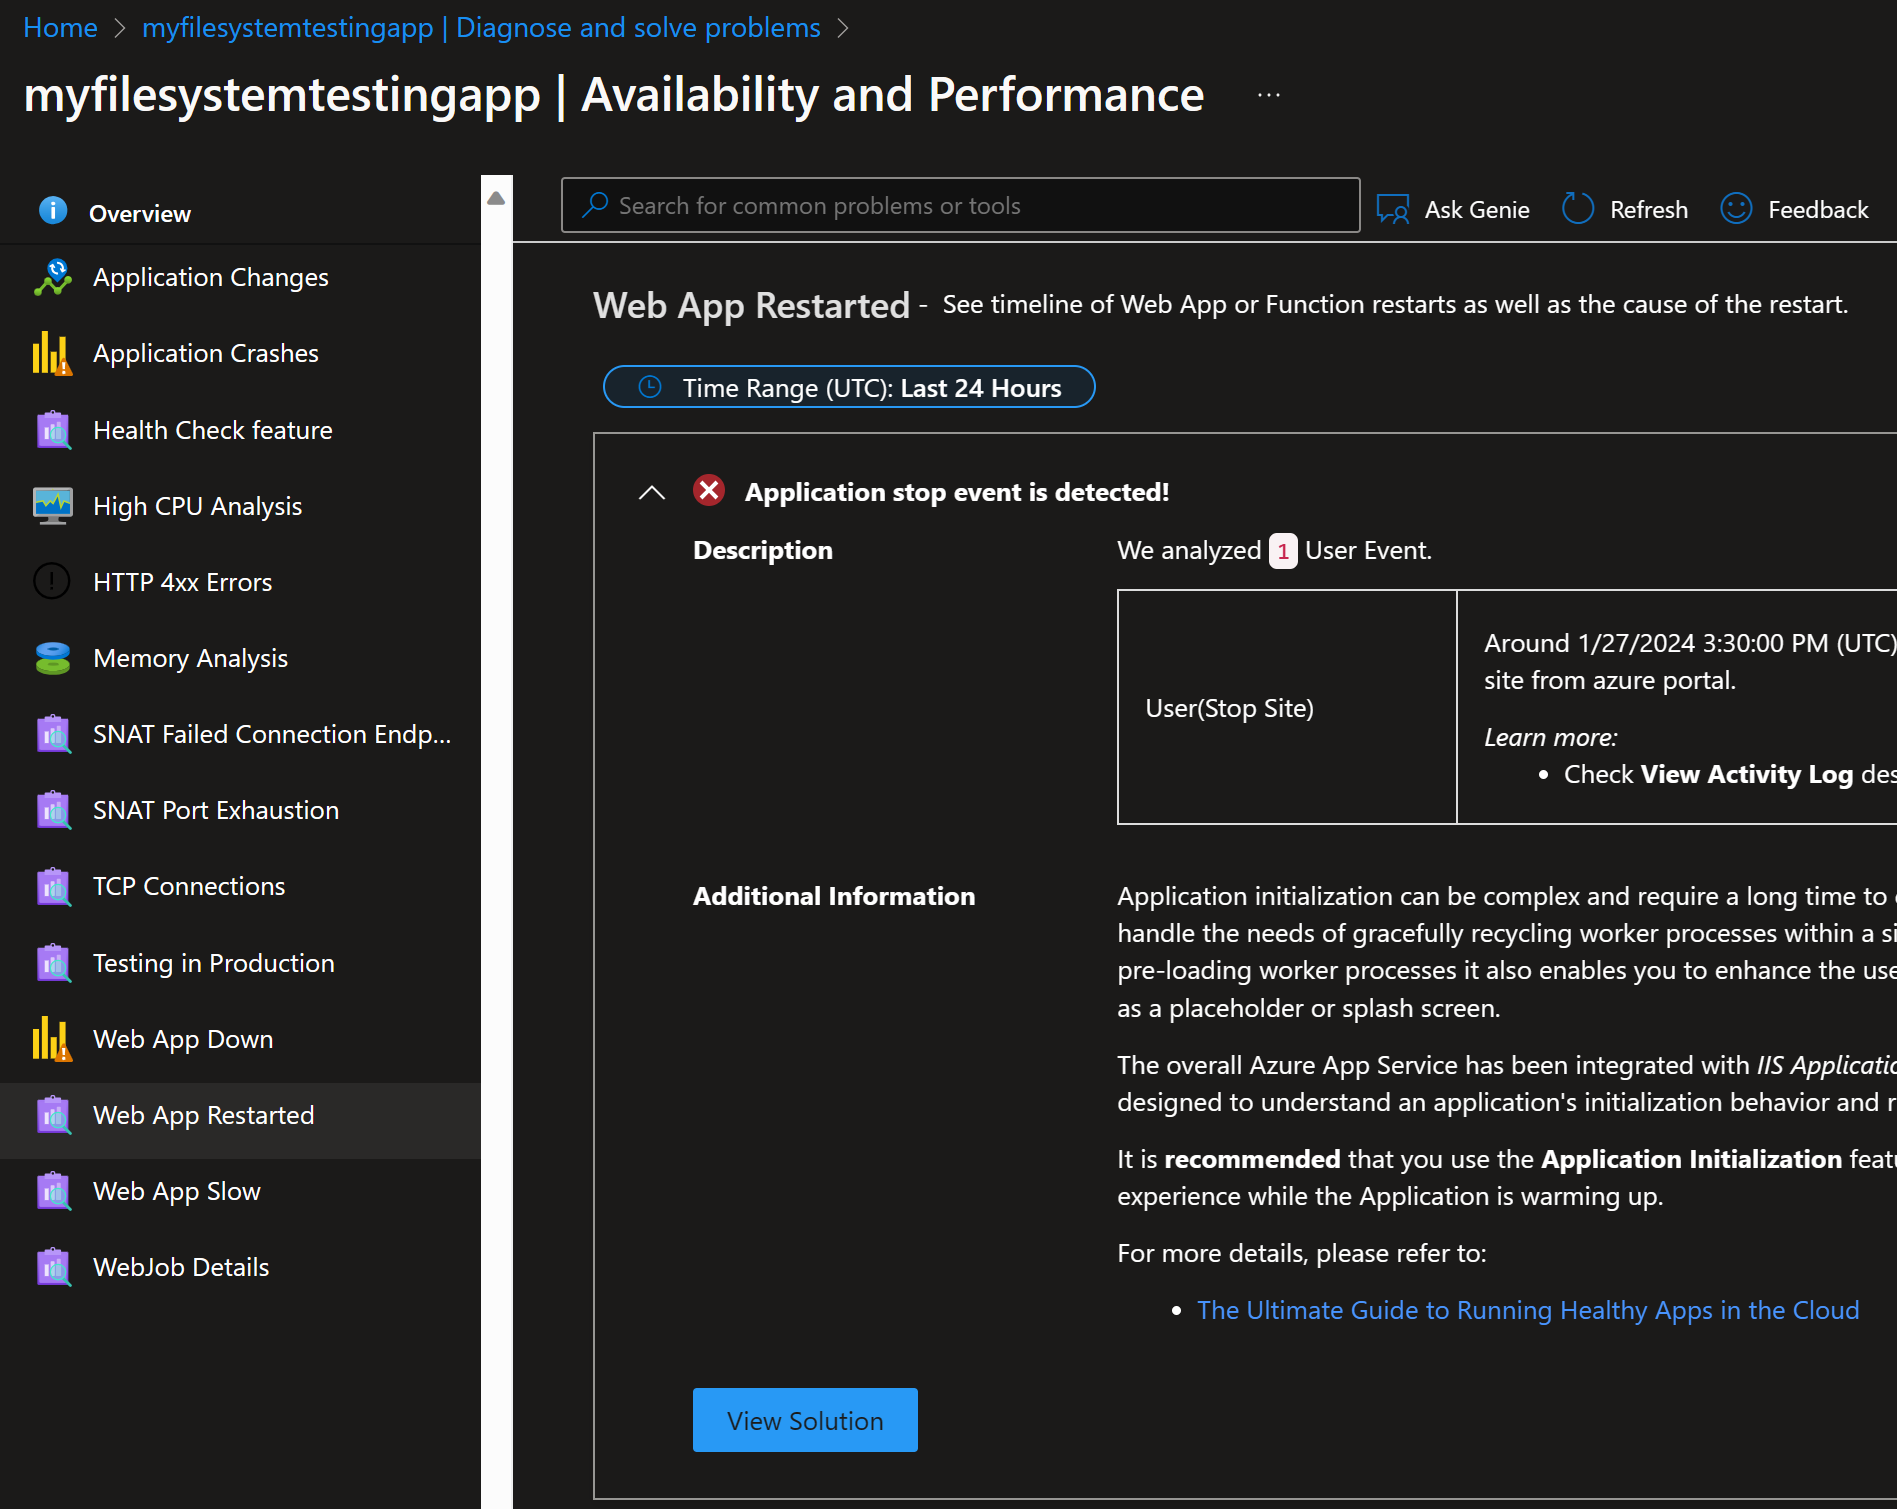The width and height of the screenshot is (1897, 1509).
Task: Click the Testing in Production icon
Action: 53,964
